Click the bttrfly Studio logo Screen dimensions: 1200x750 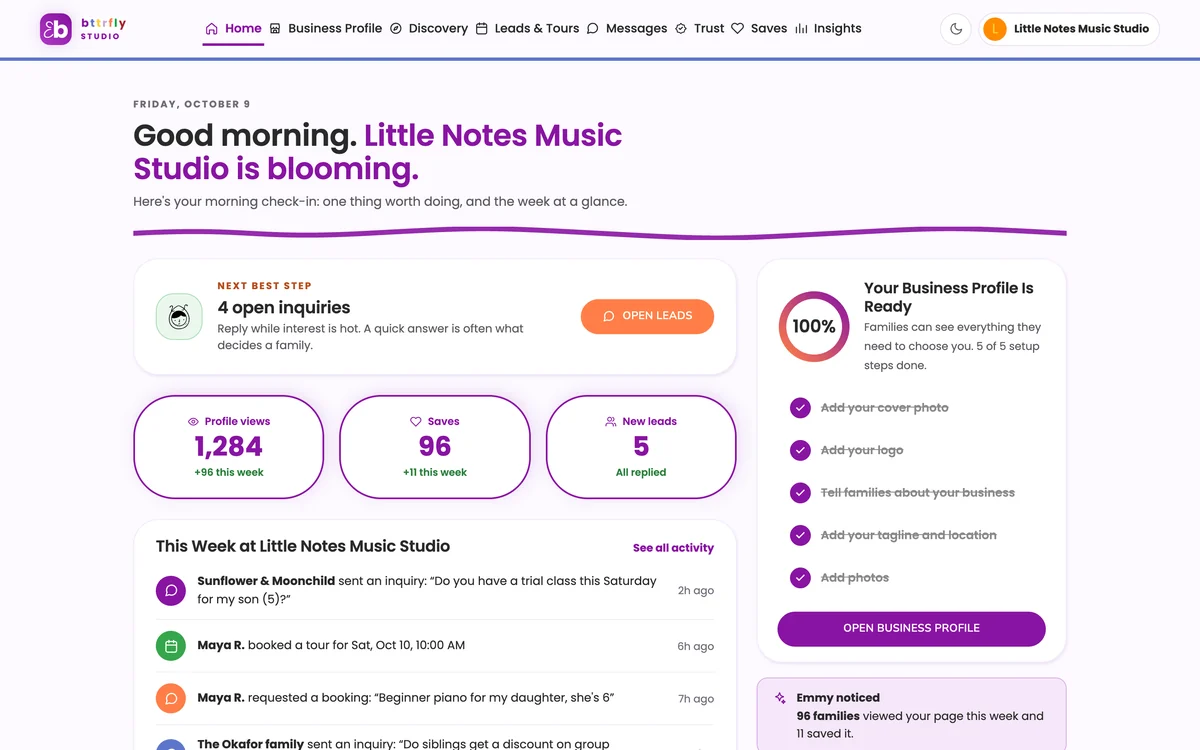83,29
